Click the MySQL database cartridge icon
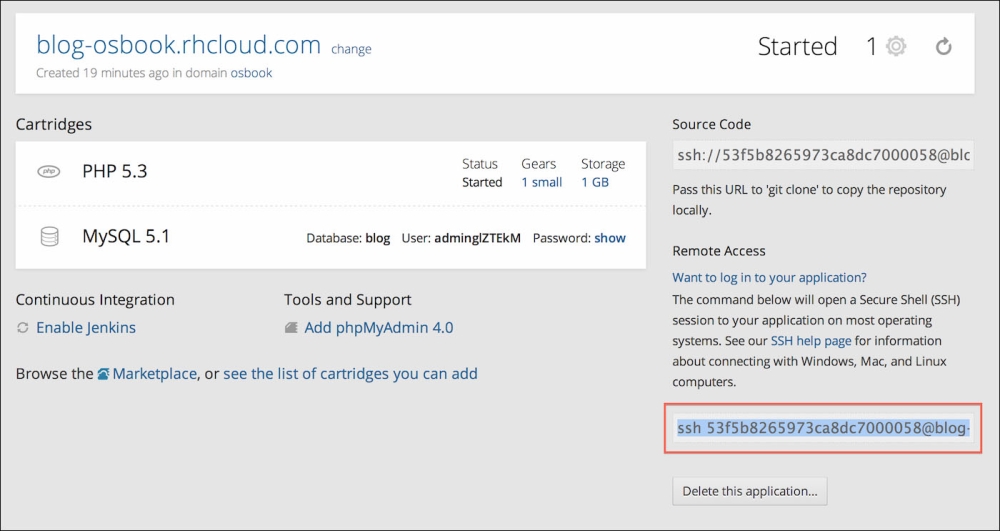1000x531 pixels. [48, 237]
